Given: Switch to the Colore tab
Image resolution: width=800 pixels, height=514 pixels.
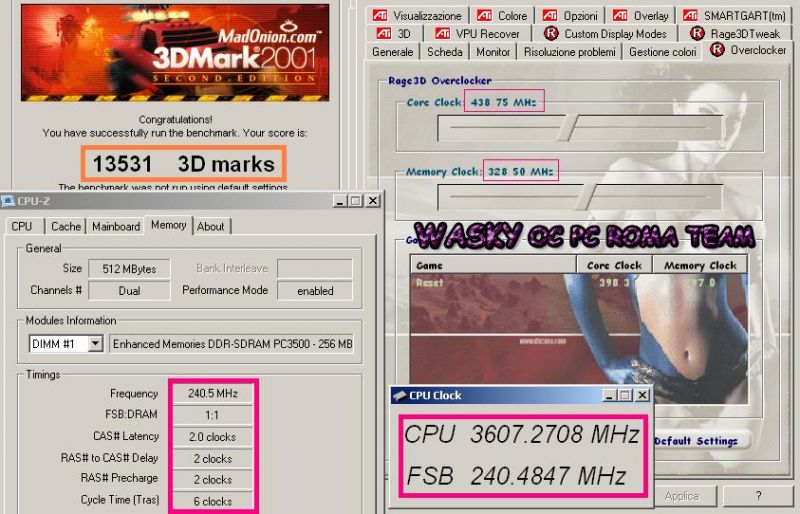Looking at the screenshot, I should (502, 16).
